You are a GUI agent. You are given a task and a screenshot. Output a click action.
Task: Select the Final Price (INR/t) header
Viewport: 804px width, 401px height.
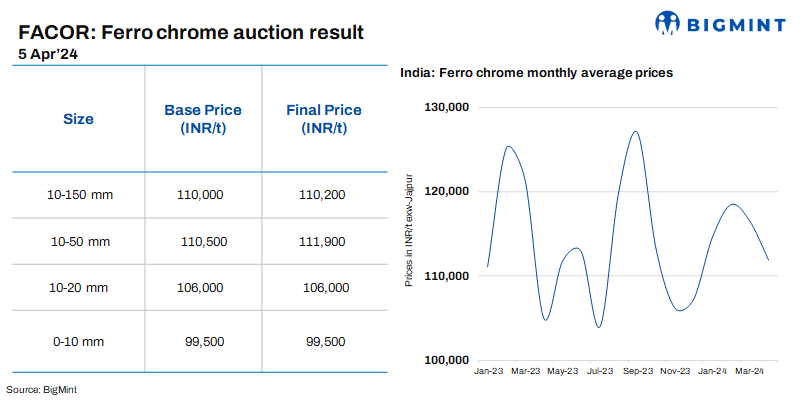(x=323, y=119)
